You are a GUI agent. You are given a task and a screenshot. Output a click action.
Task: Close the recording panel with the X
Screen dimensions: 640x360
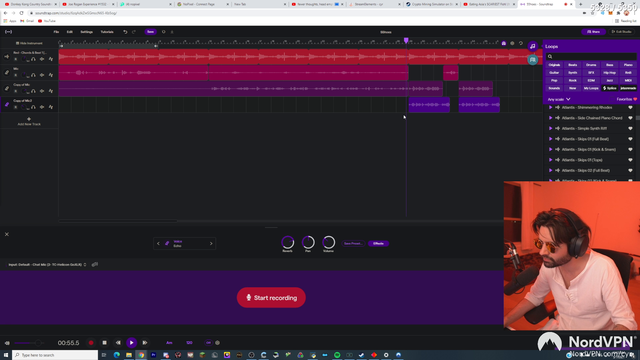click(7, 234)
